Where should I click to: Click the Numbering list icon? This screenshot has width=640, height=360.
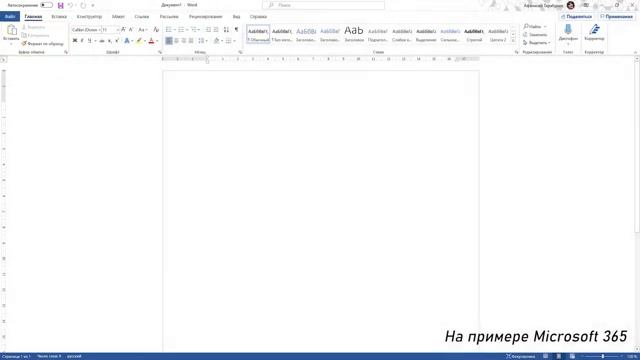(181, 30)
